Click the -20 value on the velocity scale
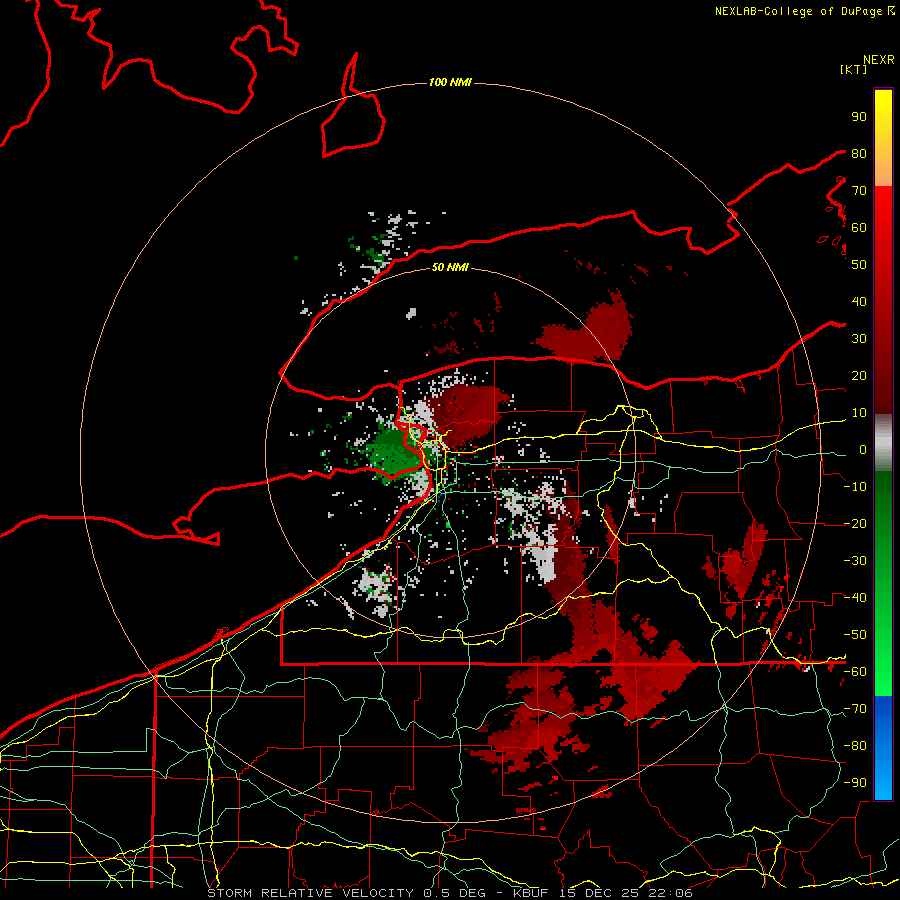The image size is (900, 900). coord(855,523)
